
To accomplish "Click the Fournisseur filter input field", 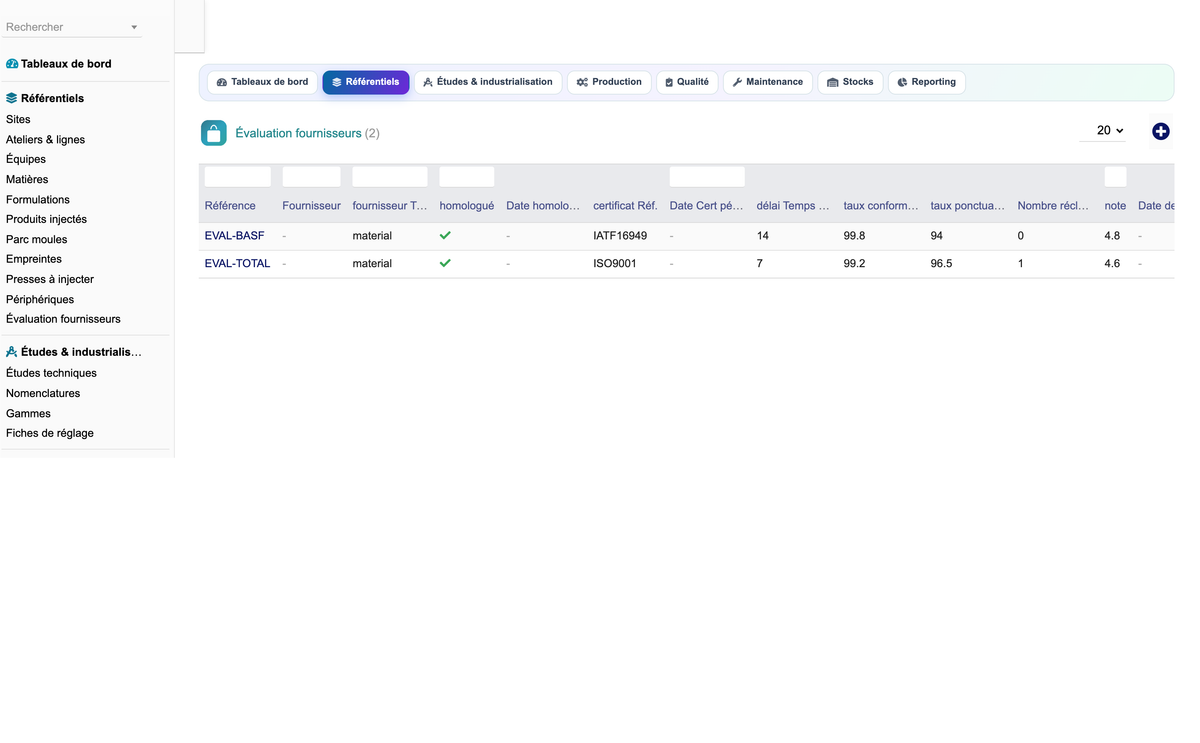I will tap(311, 177).
